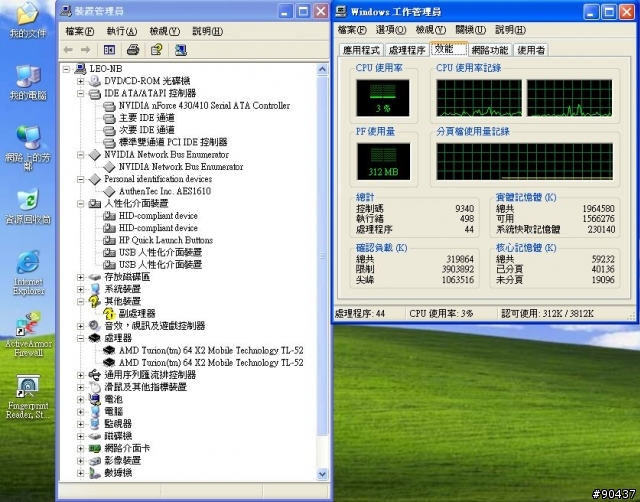The width and height of the screenshot is (640, 502).
Task: Open 關機 menu in Task Manager
Action: coord(470,30)
